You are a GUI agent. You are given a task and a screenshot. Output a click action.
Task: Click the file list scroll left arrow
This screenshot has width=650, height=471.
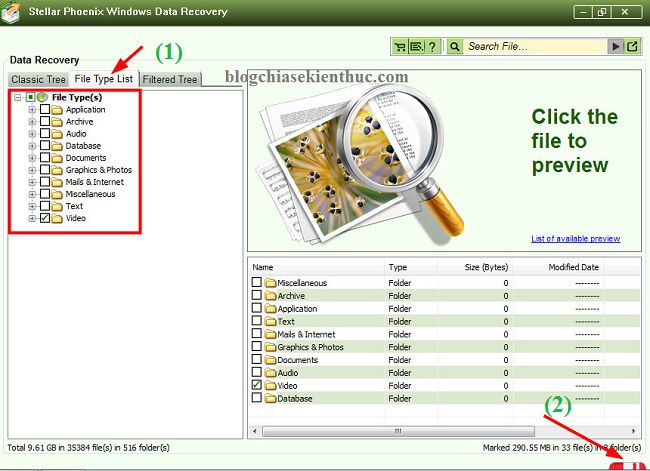pyautogui.click(x=255, y=431)
